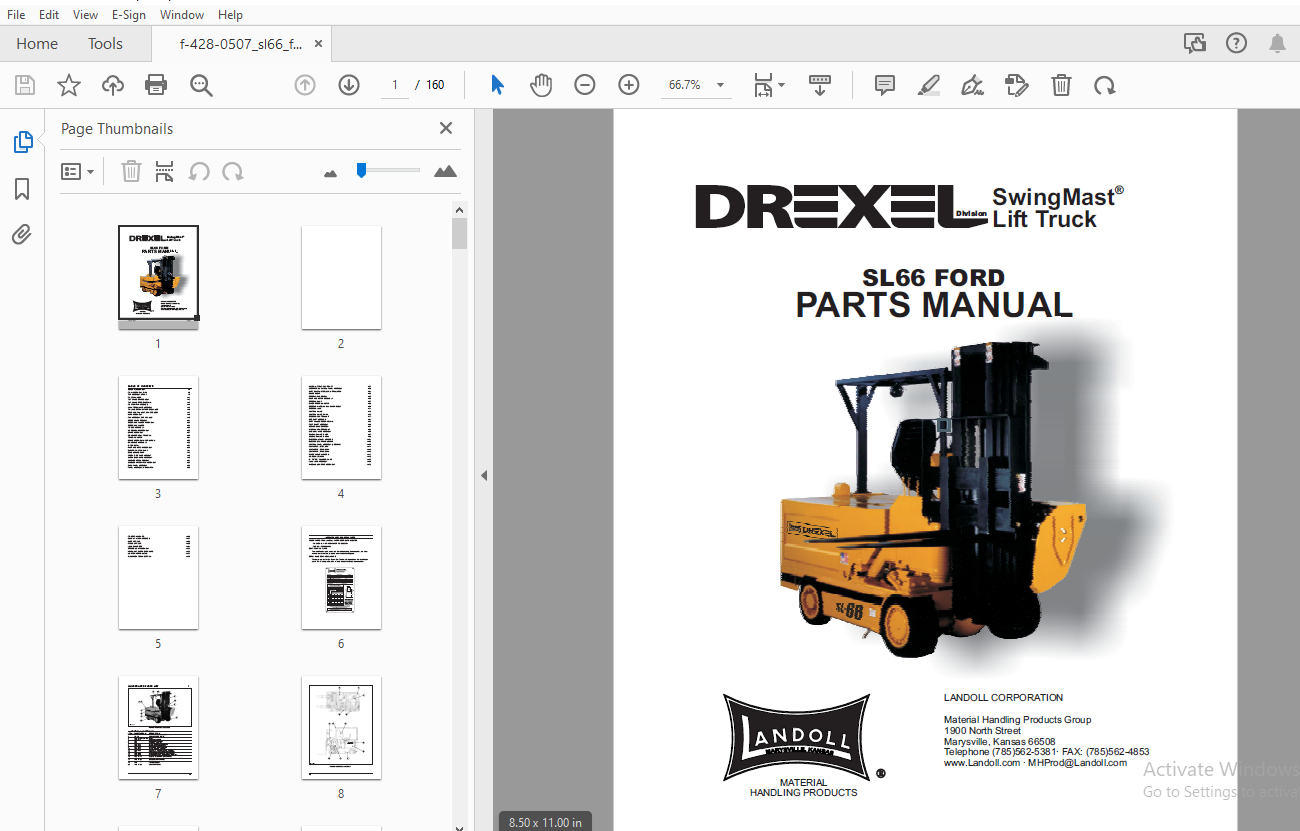Select page 5 thumbnail
The height and width of the screenshot is (831, 1300).
click(x=158, y=577)
